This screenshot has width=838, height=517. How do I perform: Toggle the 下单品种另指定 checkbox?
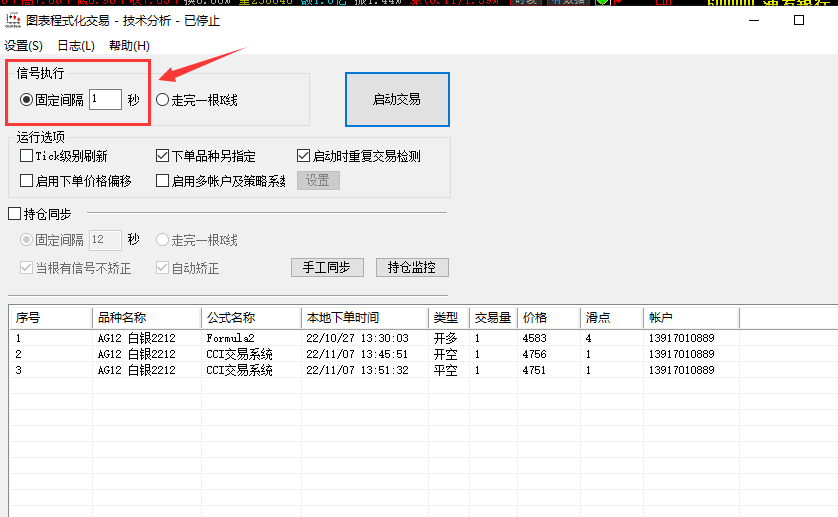click(163, 156)
